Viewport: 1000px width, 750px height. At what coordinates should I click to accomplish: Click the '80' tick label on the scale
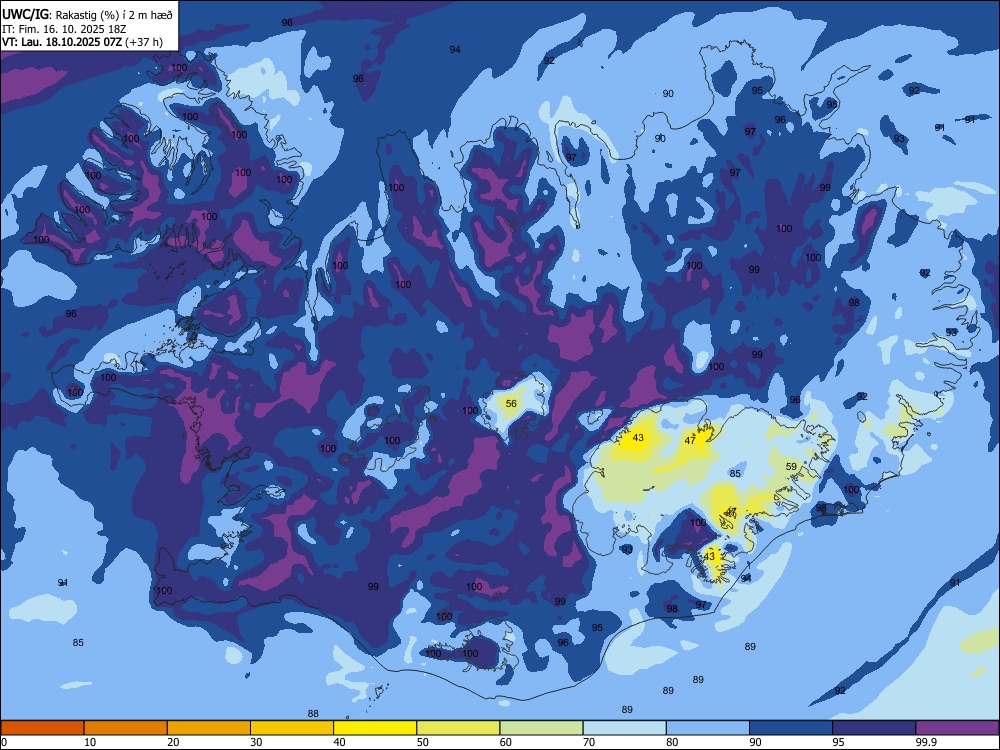pos(672,742)
